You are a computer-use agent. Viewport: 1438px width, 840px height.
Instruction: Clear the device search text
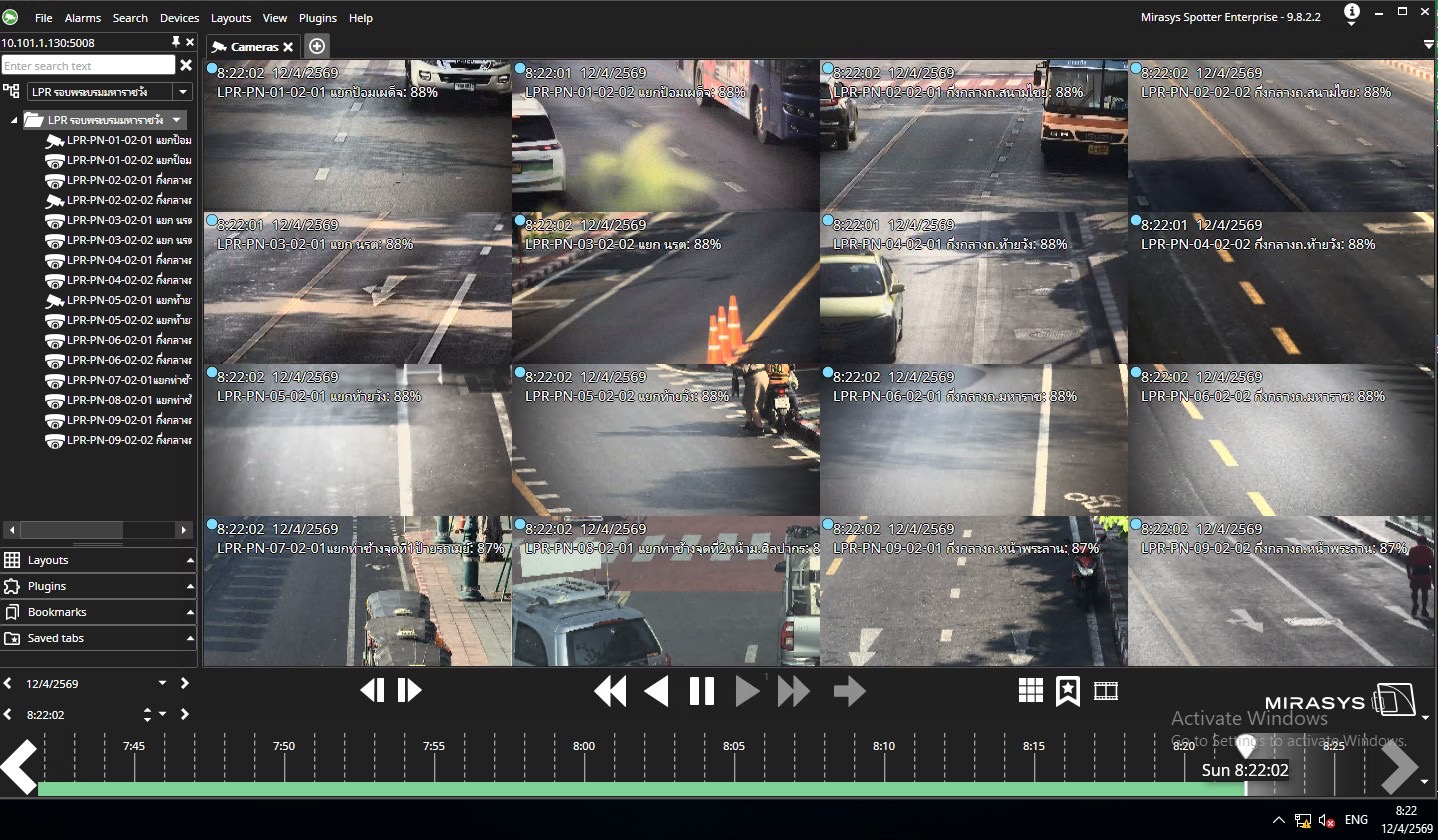185,65
